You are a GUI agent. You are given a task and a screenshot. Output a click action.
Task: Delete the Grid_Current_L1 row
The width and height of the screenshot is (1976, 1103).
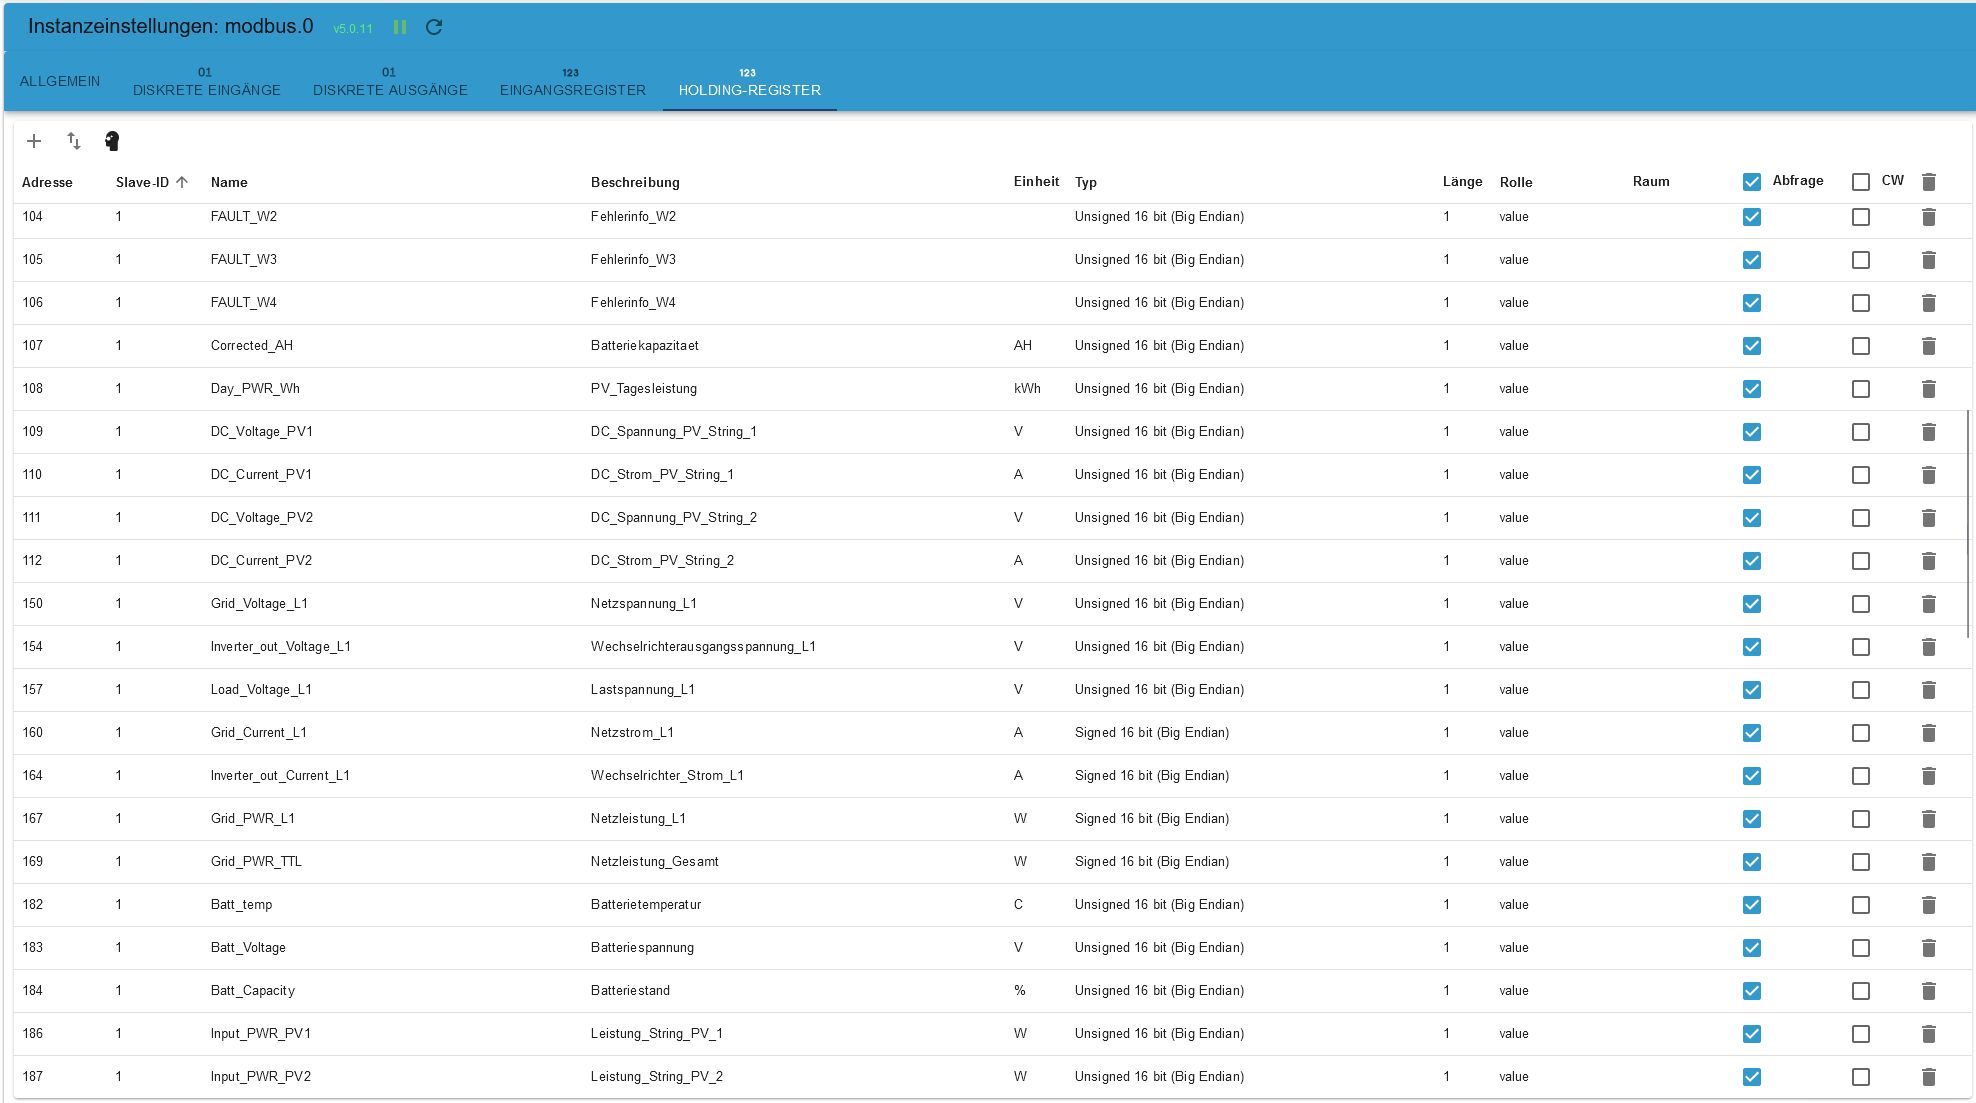tap(1929, 733)
